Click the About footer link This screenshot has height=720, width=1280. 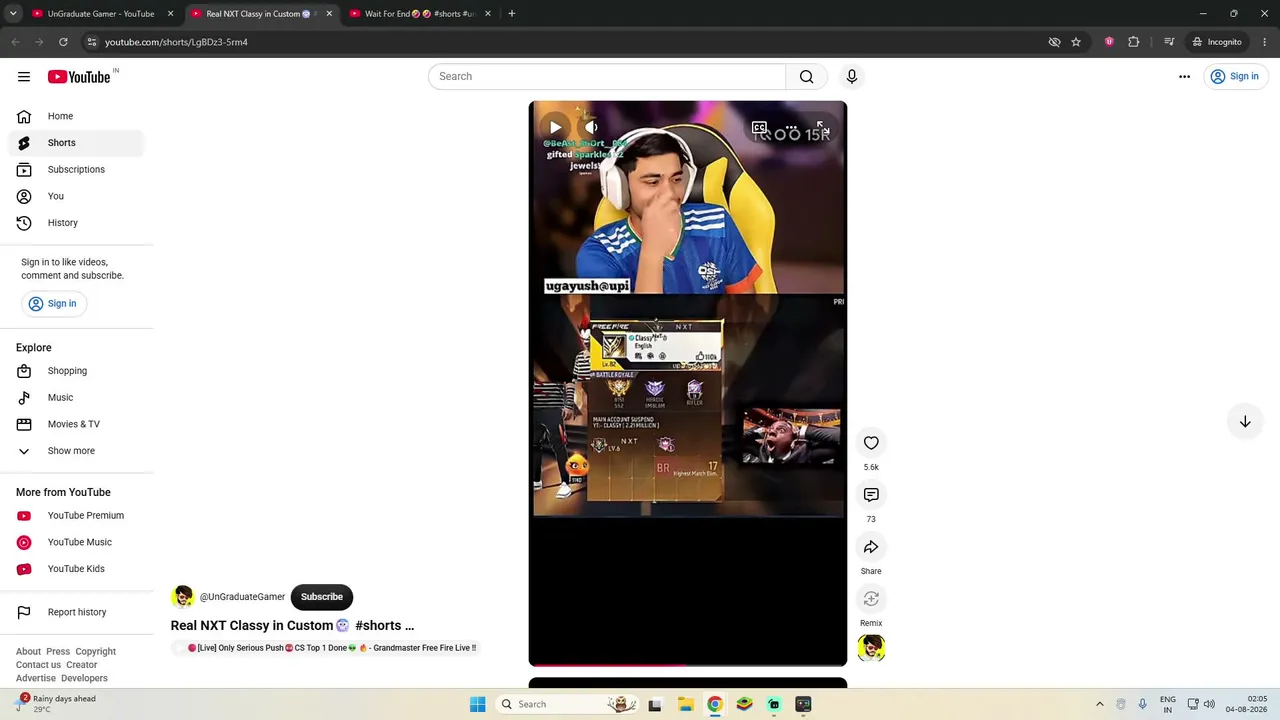tap(28, 651)
